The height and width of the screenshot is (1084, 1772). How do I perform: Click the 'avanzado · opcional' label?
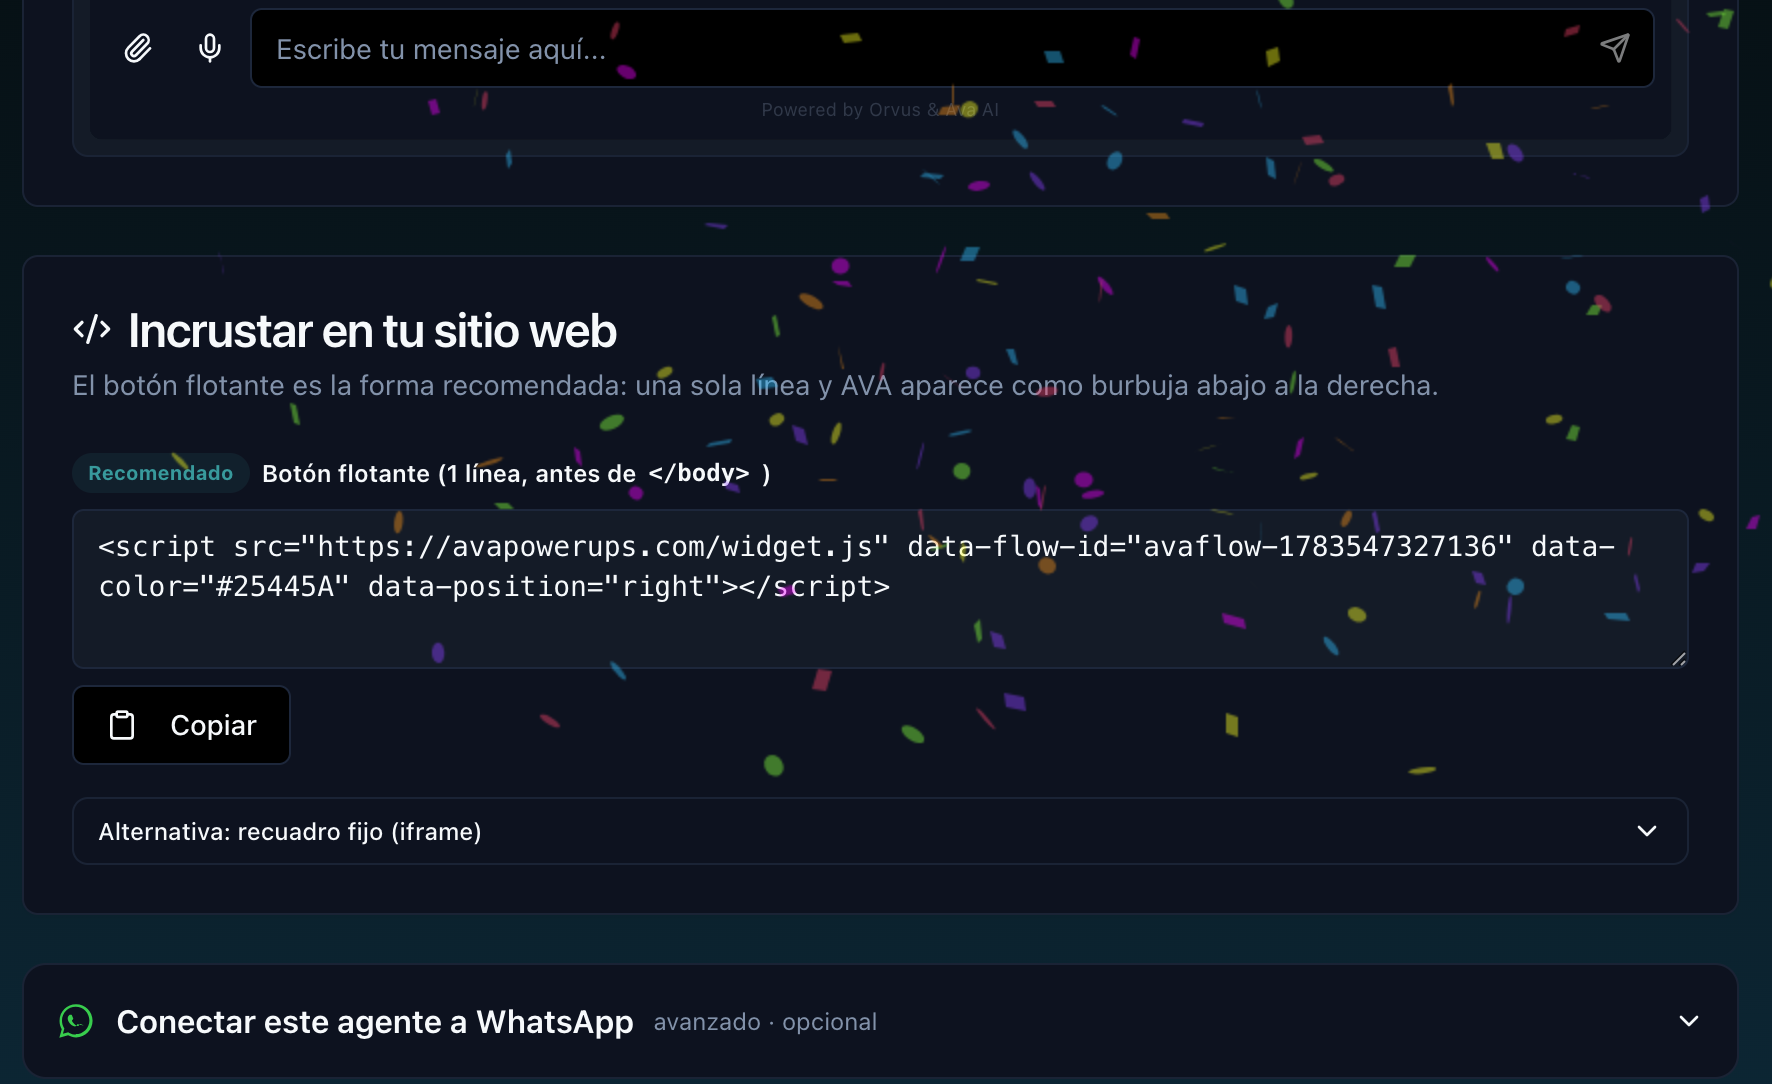coord(765,1022)
